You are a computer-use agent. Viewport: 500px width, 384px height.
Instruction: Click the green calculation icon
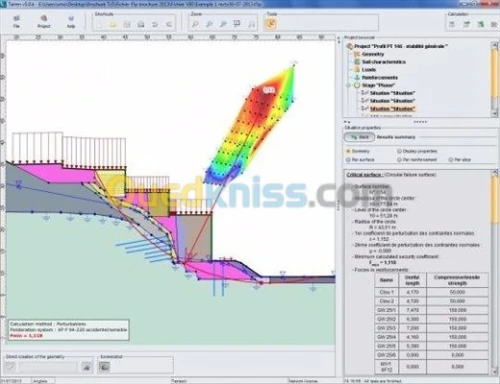click(x=480, y=24)
